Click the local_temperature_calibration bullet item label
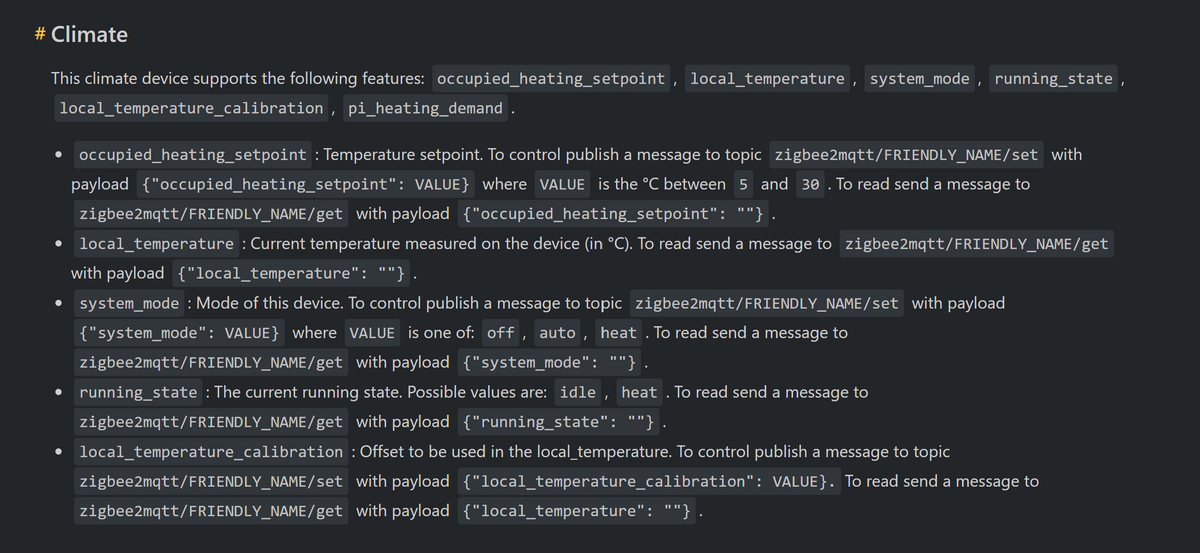The image size is (1200, 553). [x=211, y=452]
